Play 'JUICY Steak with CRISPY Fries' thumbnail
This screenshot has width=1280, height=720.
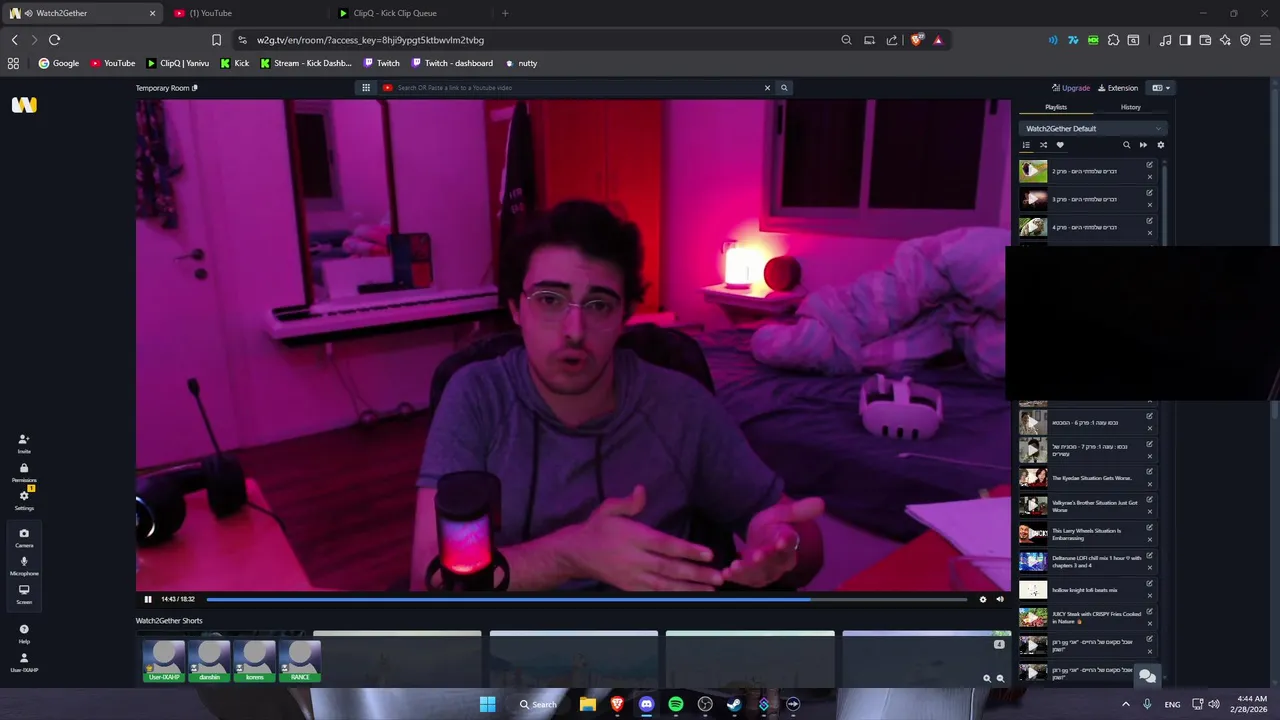click(x=1033, y=618)
